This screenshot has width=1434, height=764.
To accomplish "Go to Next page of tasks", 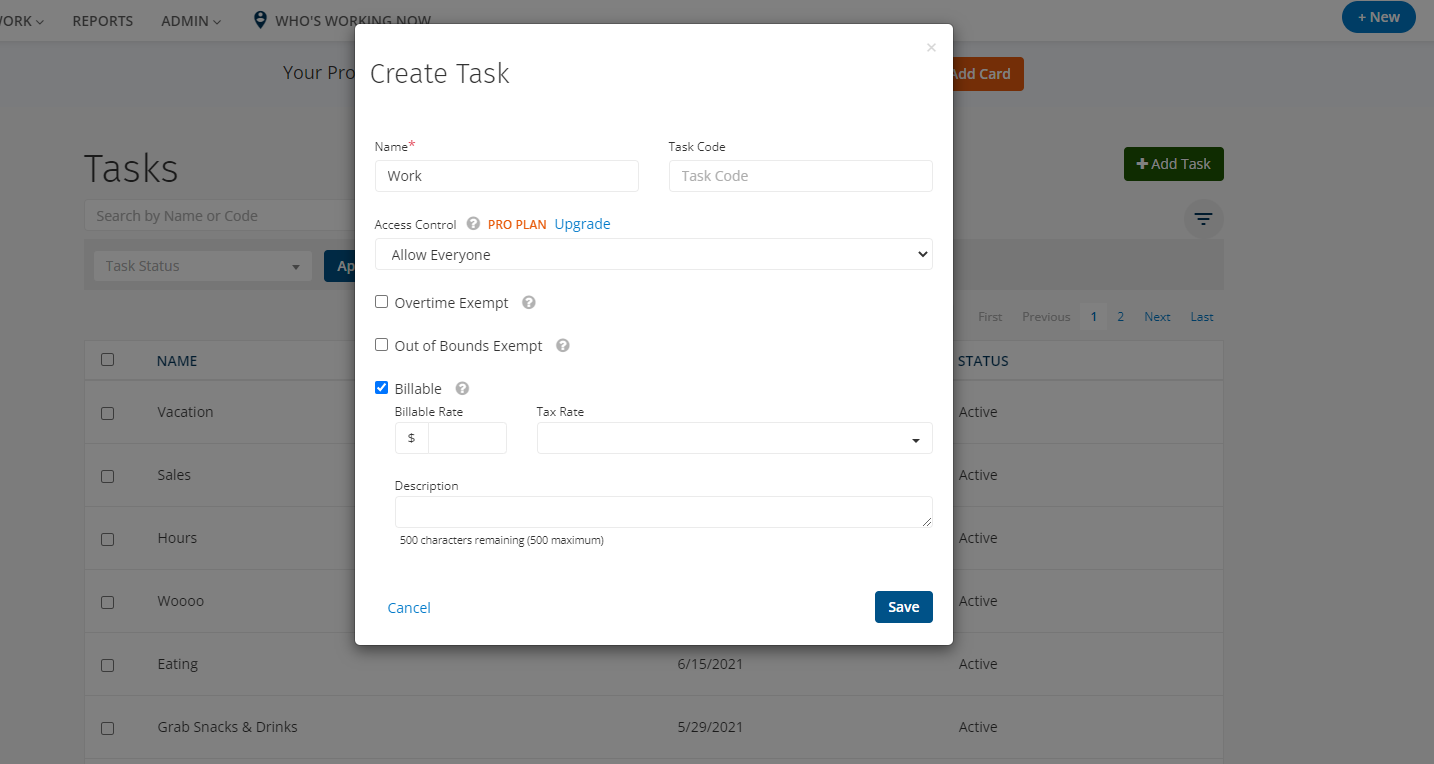I will click(x=1157, y=317).
